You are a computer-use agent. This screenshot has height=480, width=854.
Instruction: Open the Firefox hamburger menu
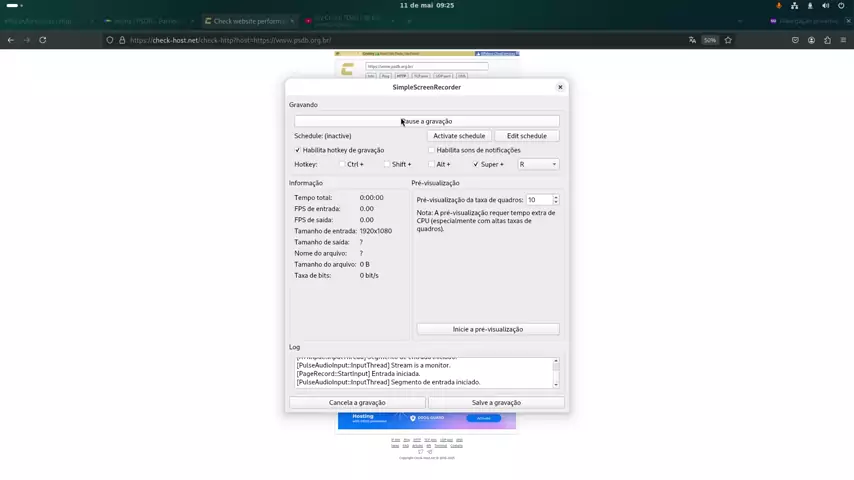[x=843, y=40]
